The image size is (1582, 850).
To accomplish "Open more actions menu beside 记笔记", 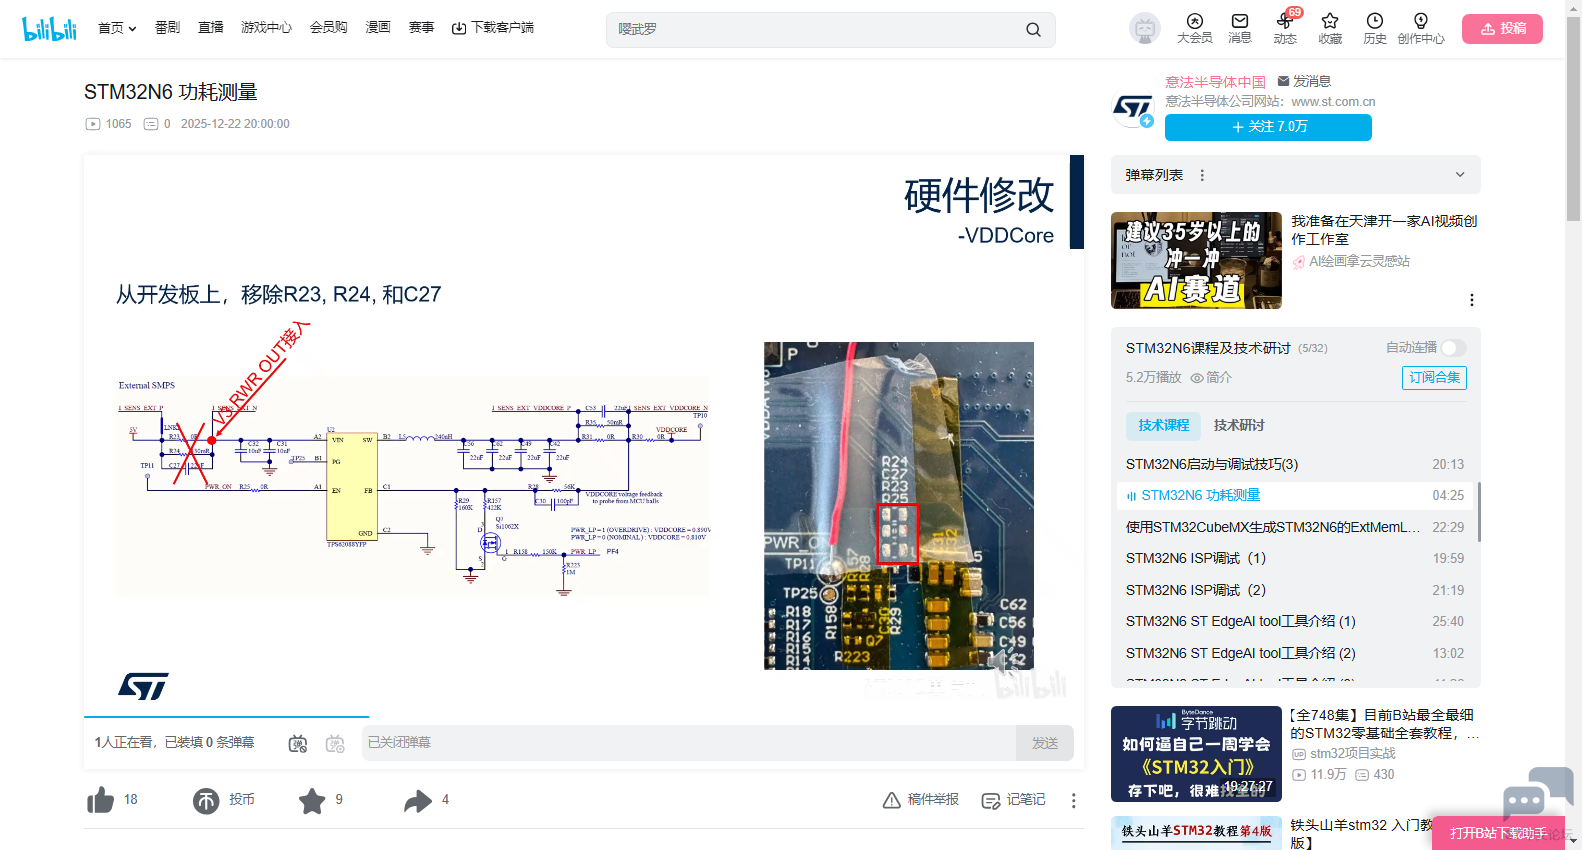I will (x=1073, y=800).
